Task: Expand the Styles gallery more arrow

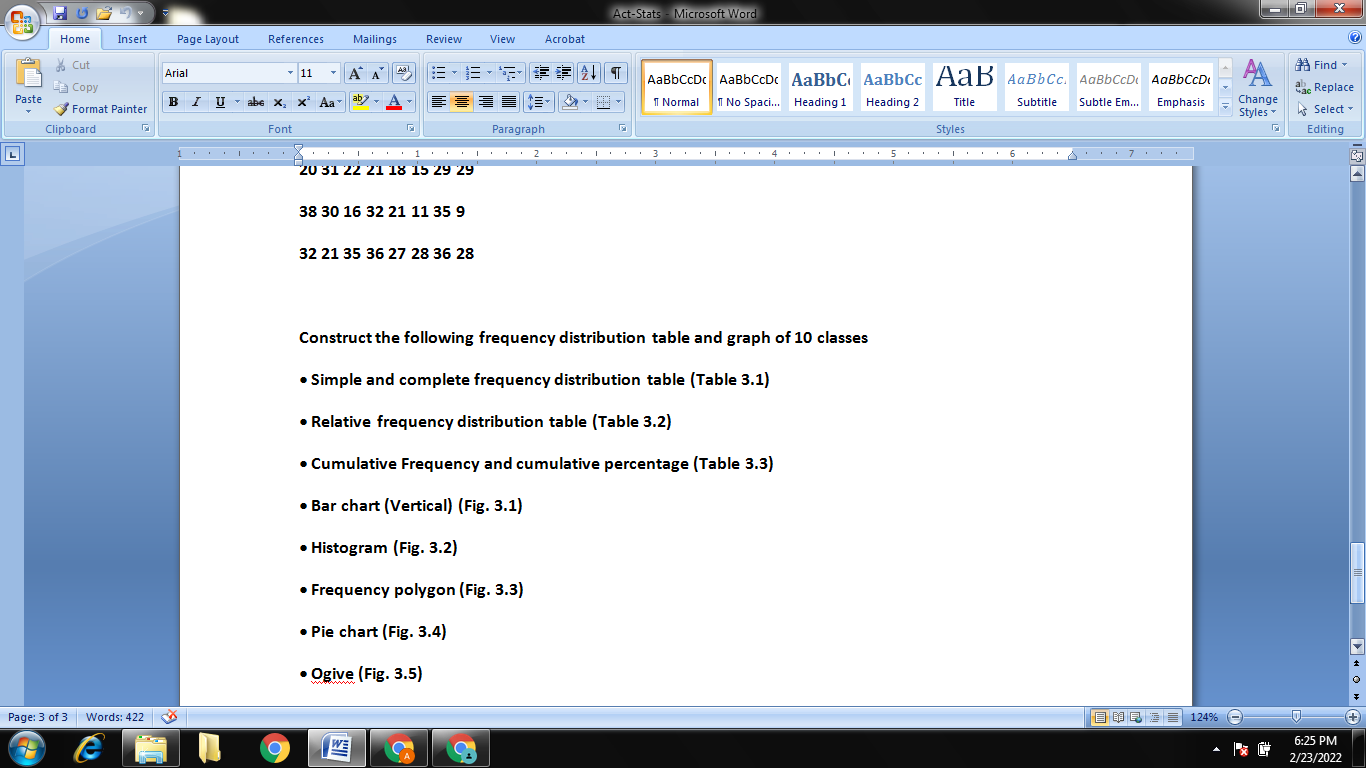Action: (1226, 106)
